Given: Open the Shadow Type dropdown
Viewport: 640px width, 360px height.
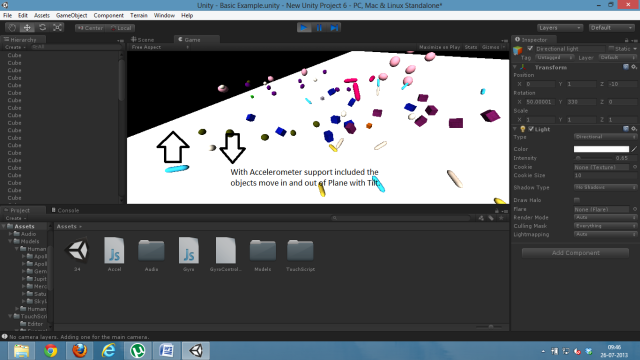Looking at the screenshot, I should [x=605, y=187].
